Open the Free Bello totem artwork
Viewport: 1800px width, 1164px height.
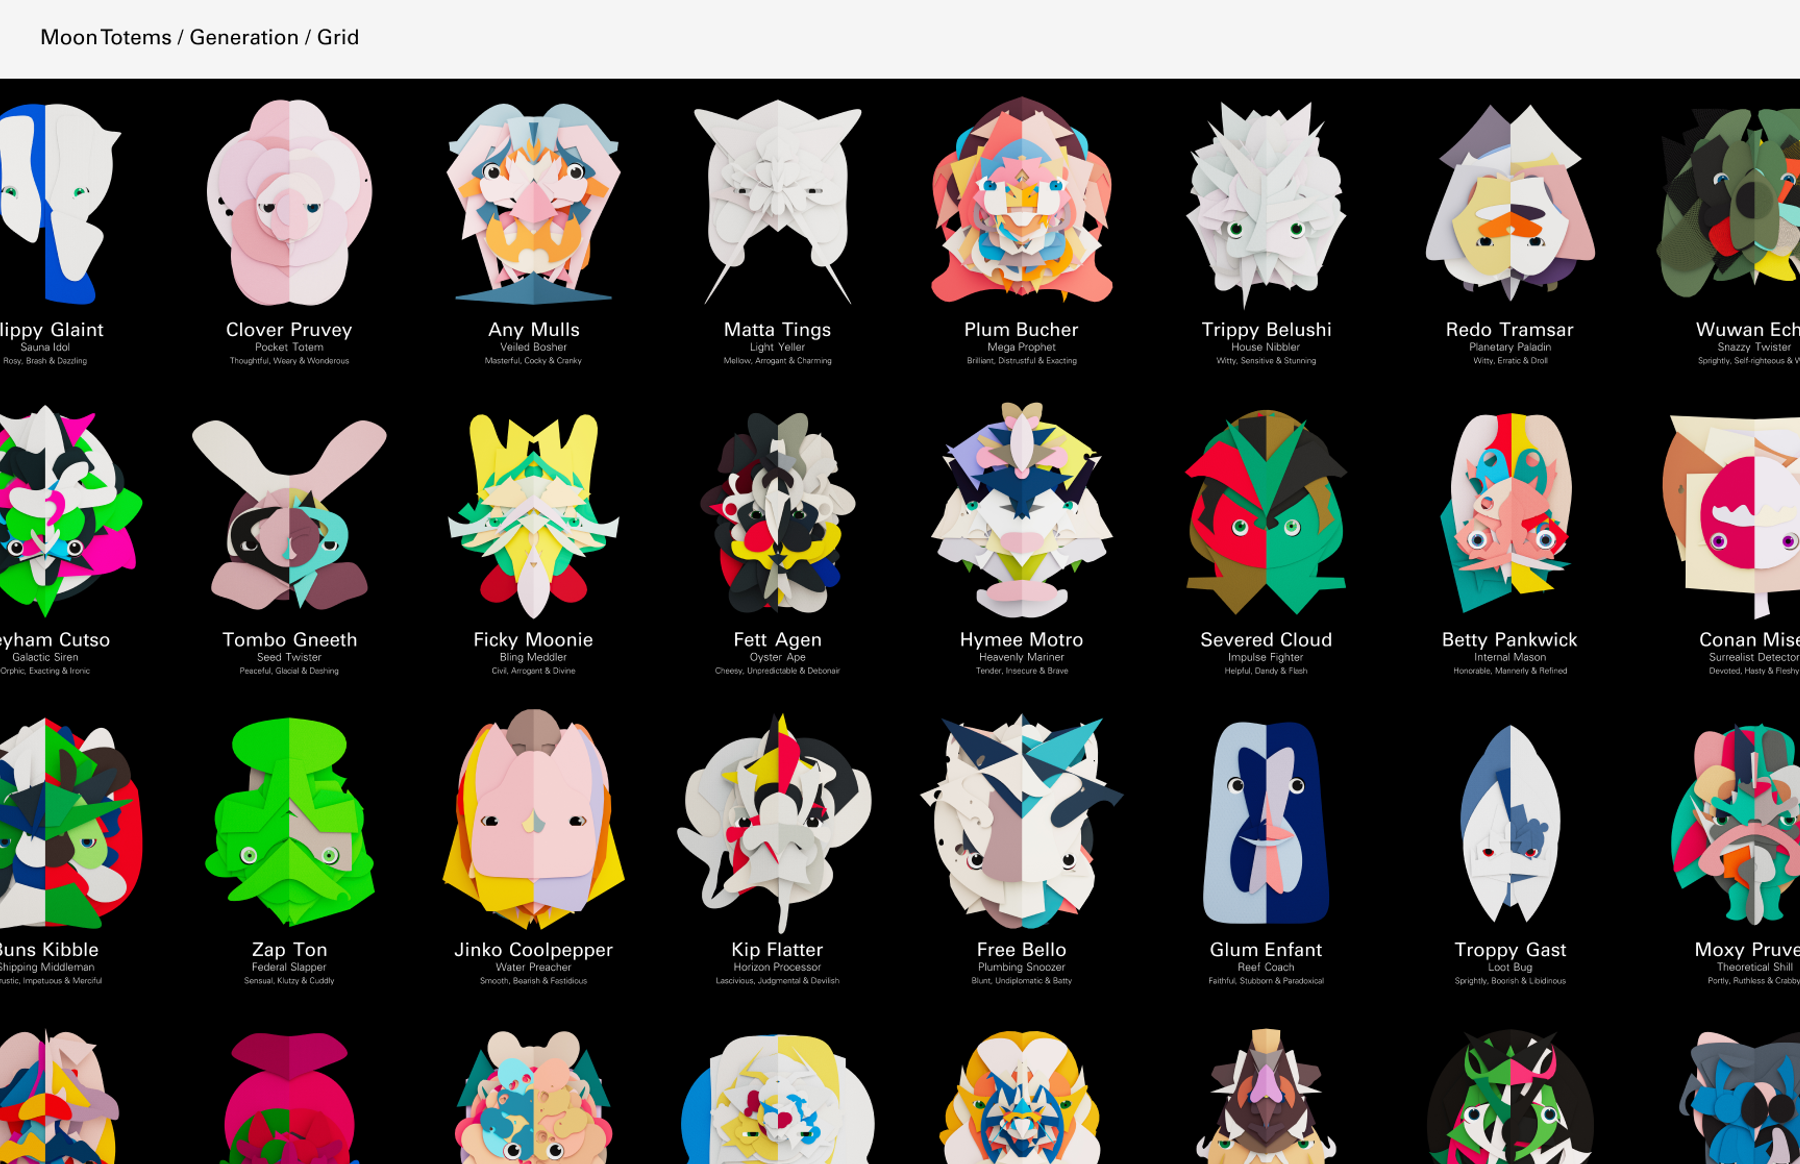1021,821
